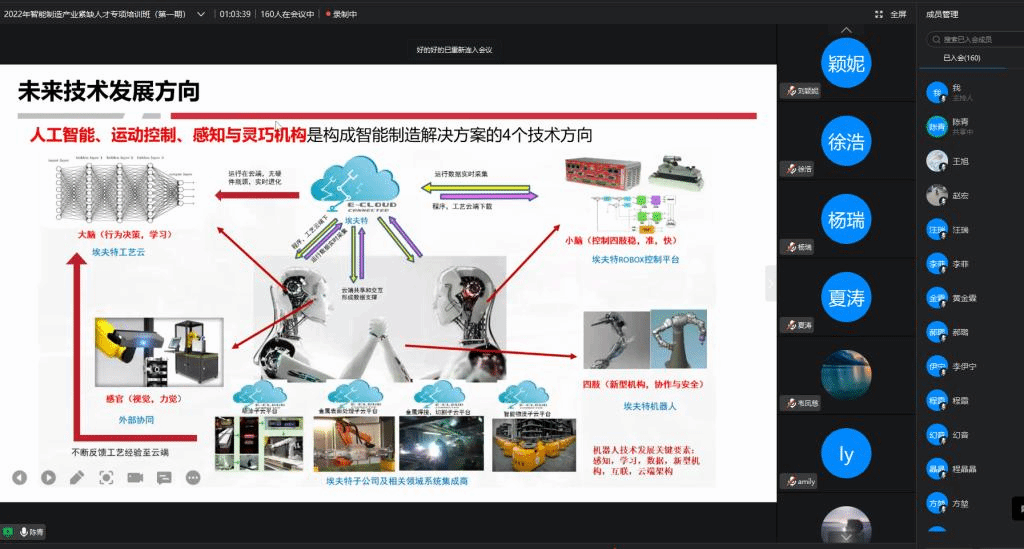
Task: Select member 李菲 in list
Action: (x=972, y=264)
